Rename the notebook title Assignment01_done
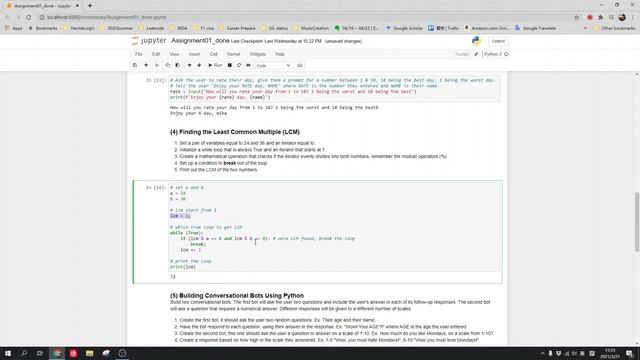This screenshot has width=640, height=360. [x=200, y=41]
